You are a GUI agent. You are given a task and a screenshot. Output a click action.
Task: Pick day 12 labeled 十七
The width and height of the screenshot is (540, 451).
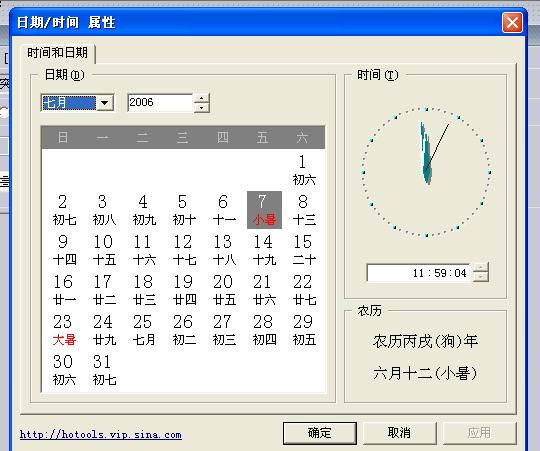point(184,250)
